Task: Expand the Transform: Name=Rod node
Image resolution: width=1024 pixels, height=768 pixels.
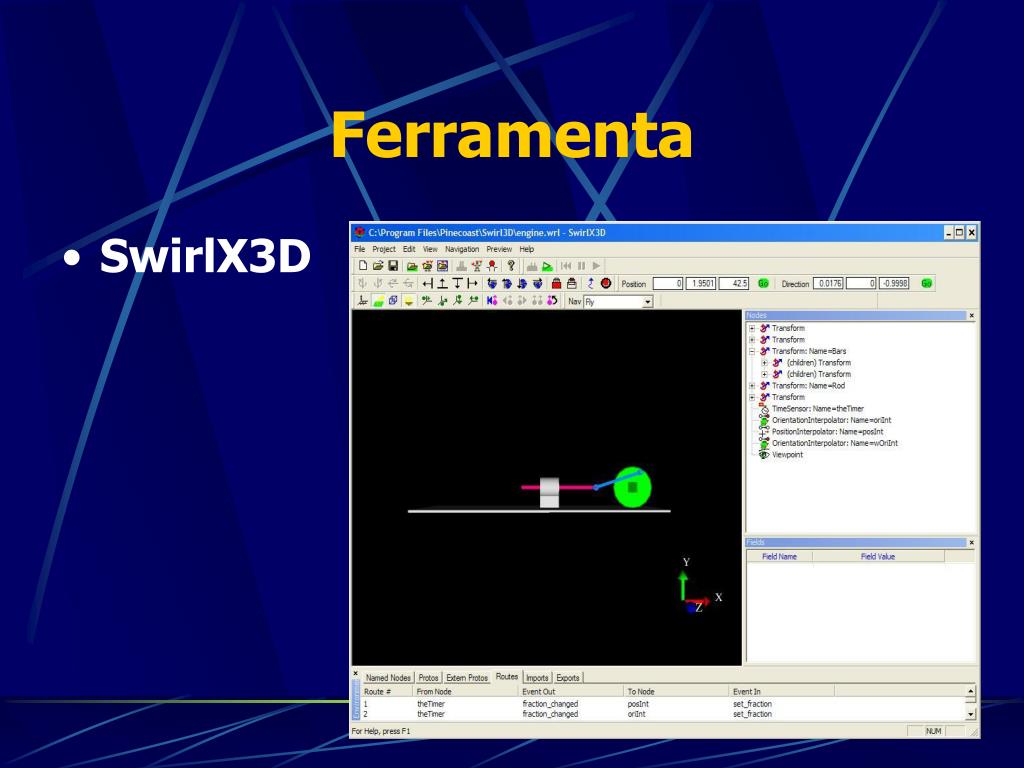Action: 752,386
